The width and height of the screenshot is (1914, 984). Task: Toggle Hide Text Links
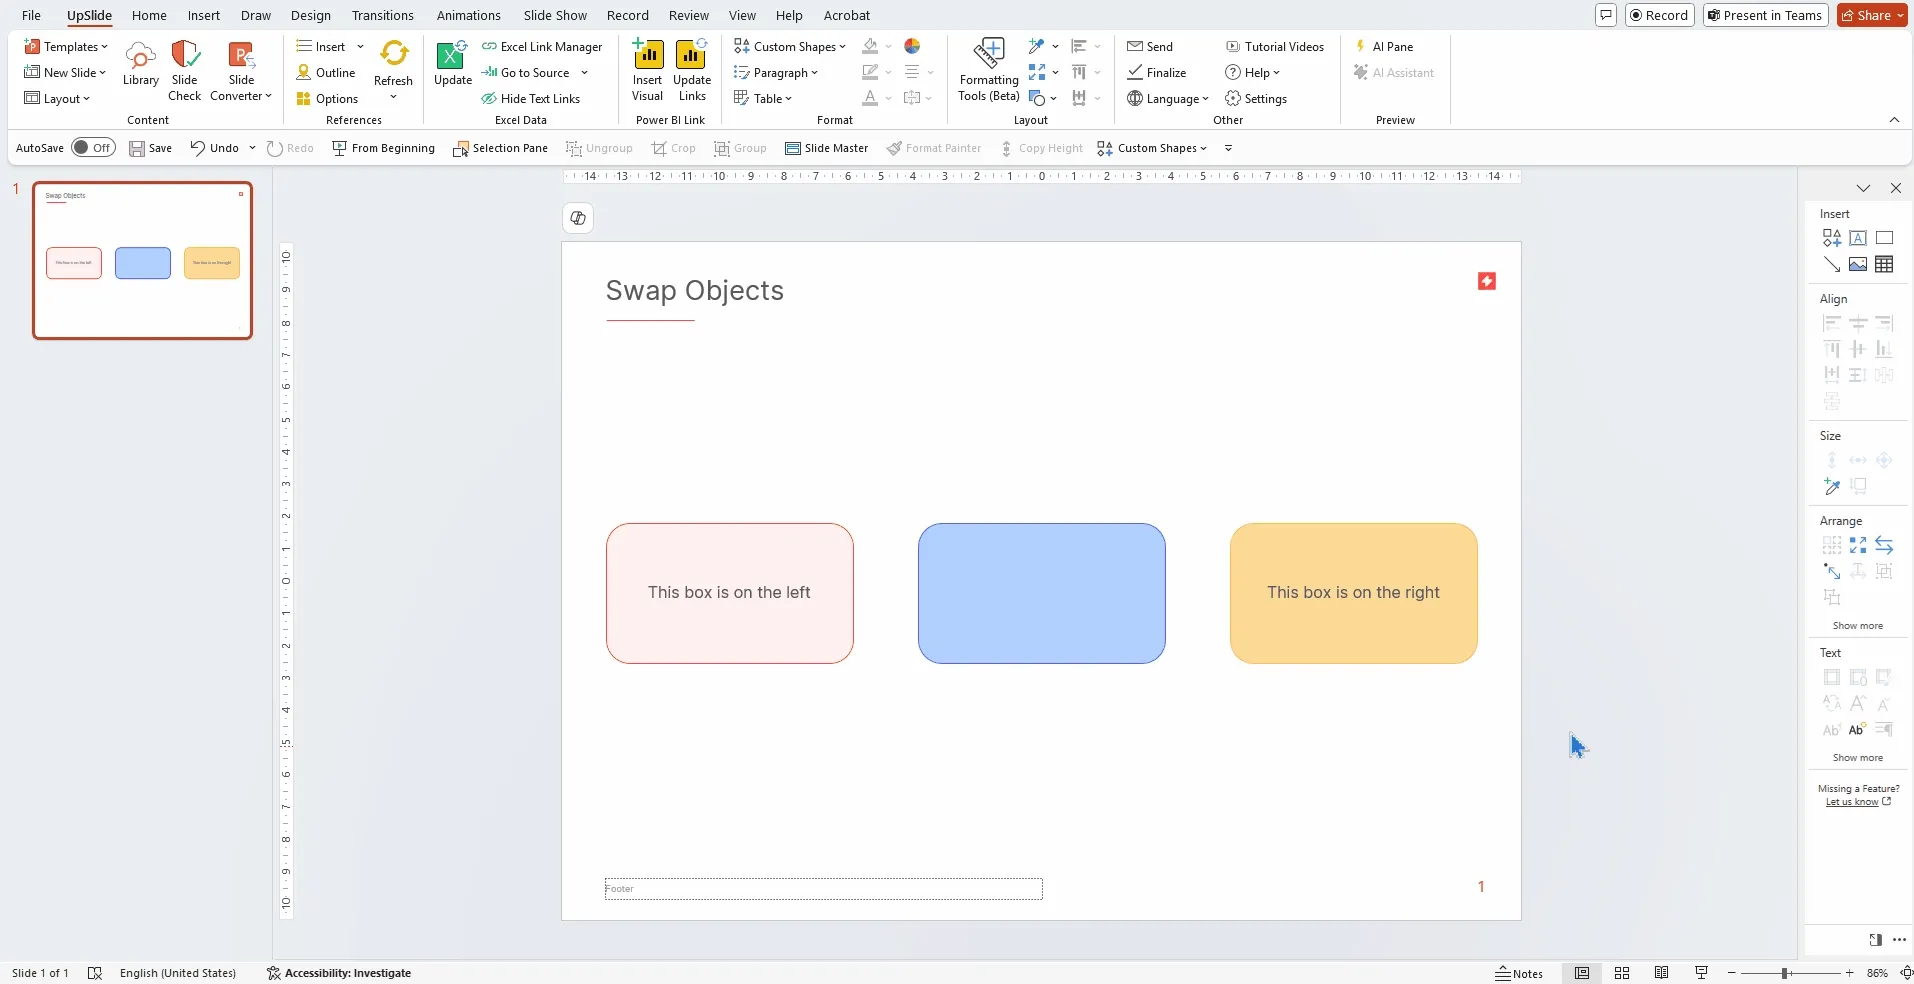(530, 98)
